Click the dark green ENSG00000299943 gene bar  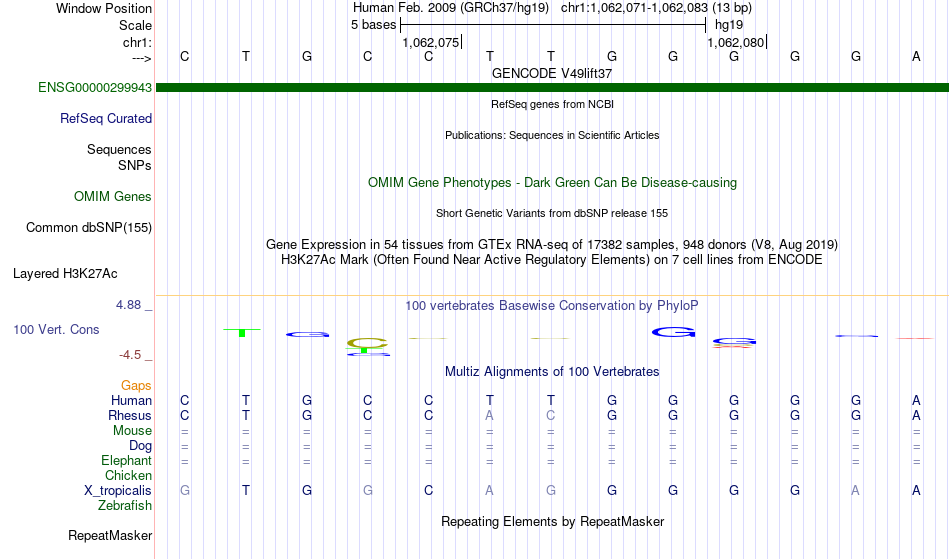coord(552,88)
